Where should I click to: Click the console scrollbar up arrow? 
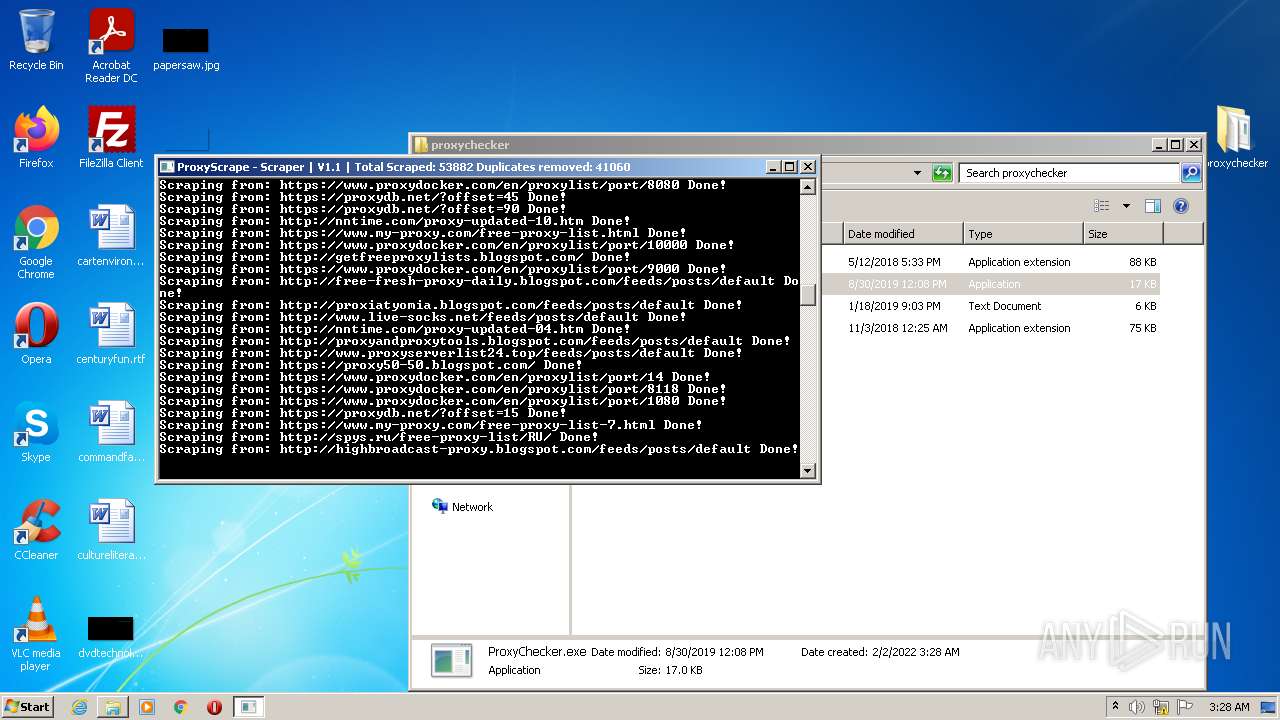[808, 187]
